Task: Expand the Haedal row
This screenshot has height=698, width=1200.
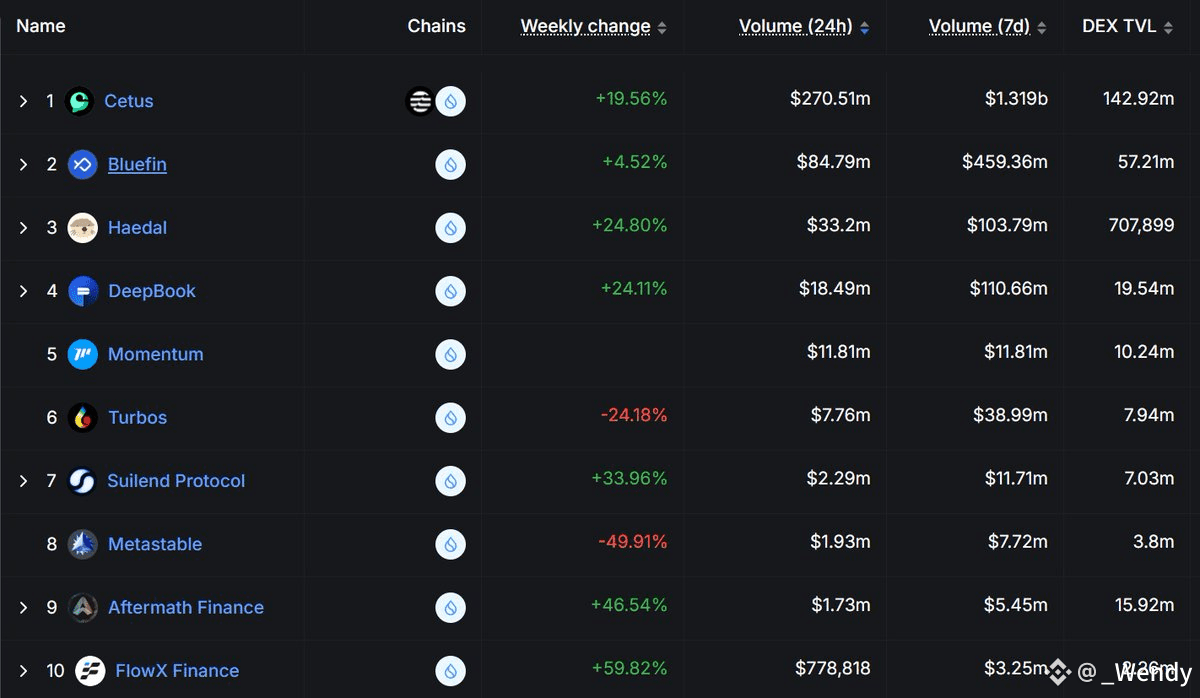Action: point(23,228)
